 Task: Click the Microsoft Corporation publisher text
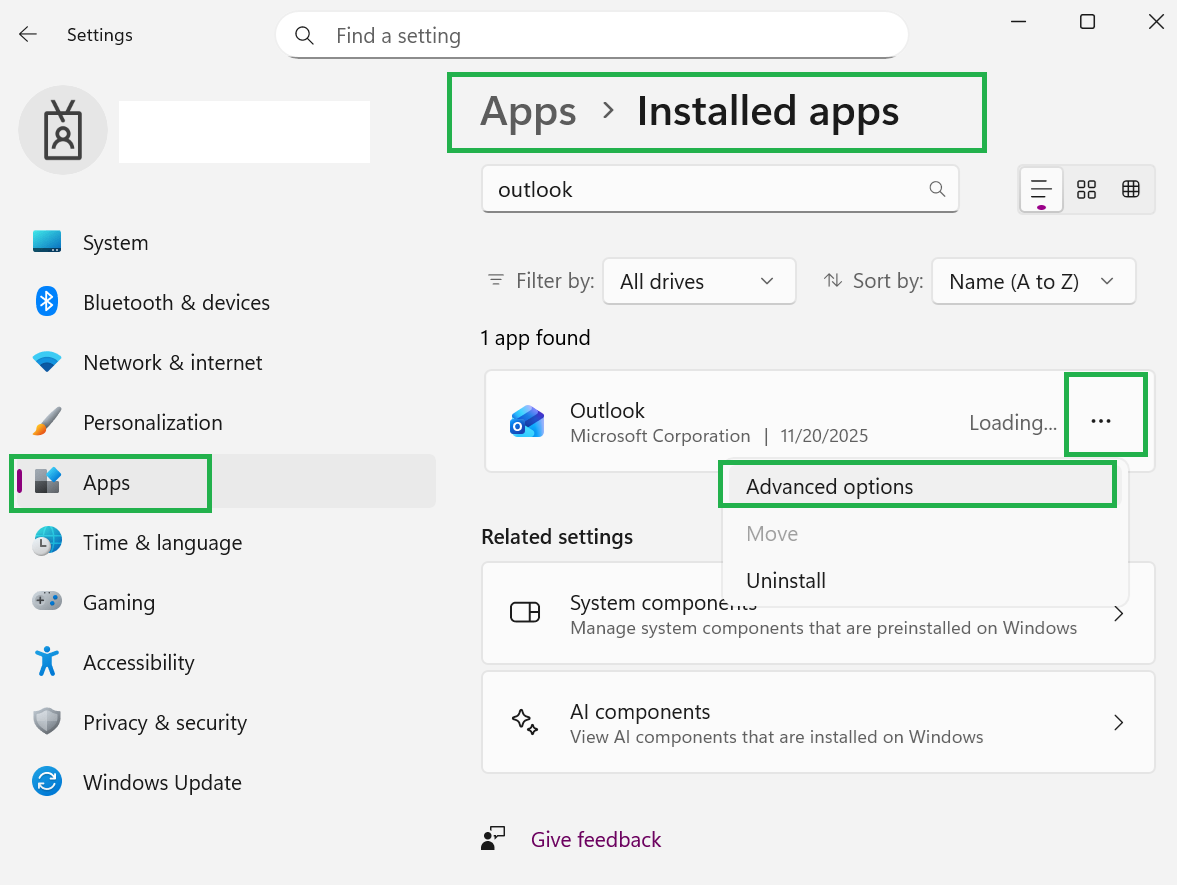[660, 436]
